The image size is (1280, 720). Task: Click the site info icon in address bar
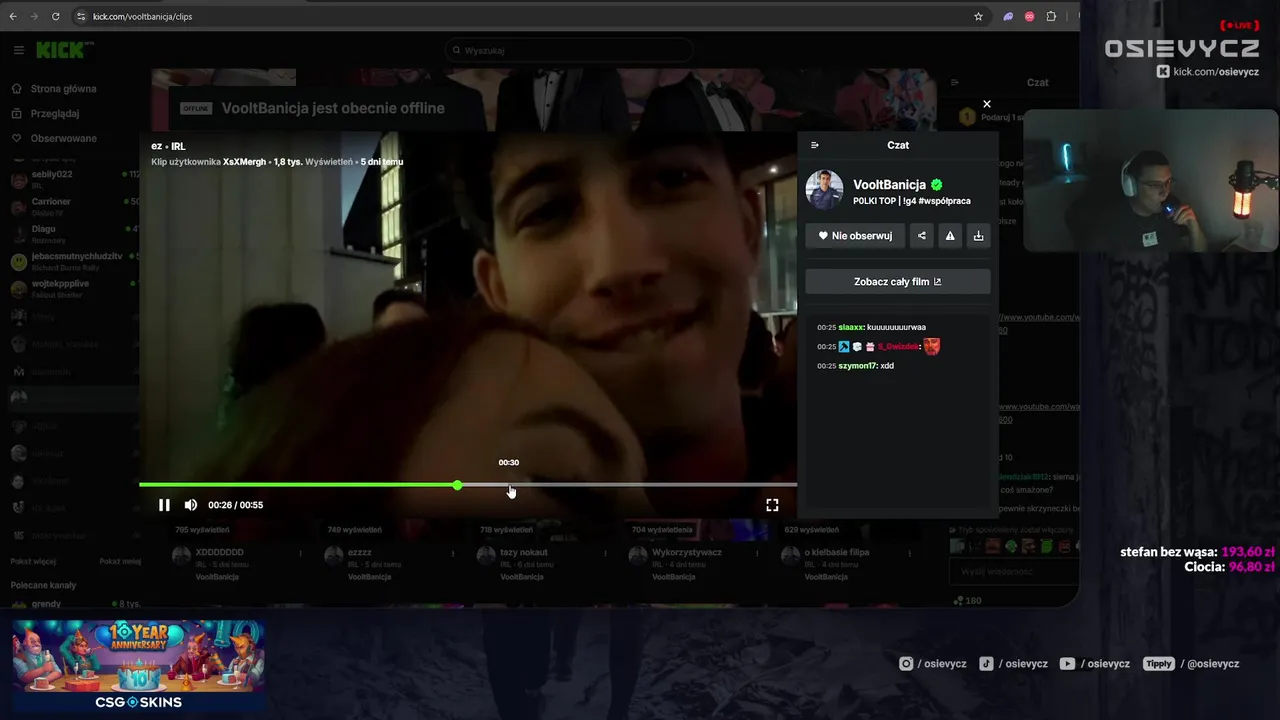point(81,16)
